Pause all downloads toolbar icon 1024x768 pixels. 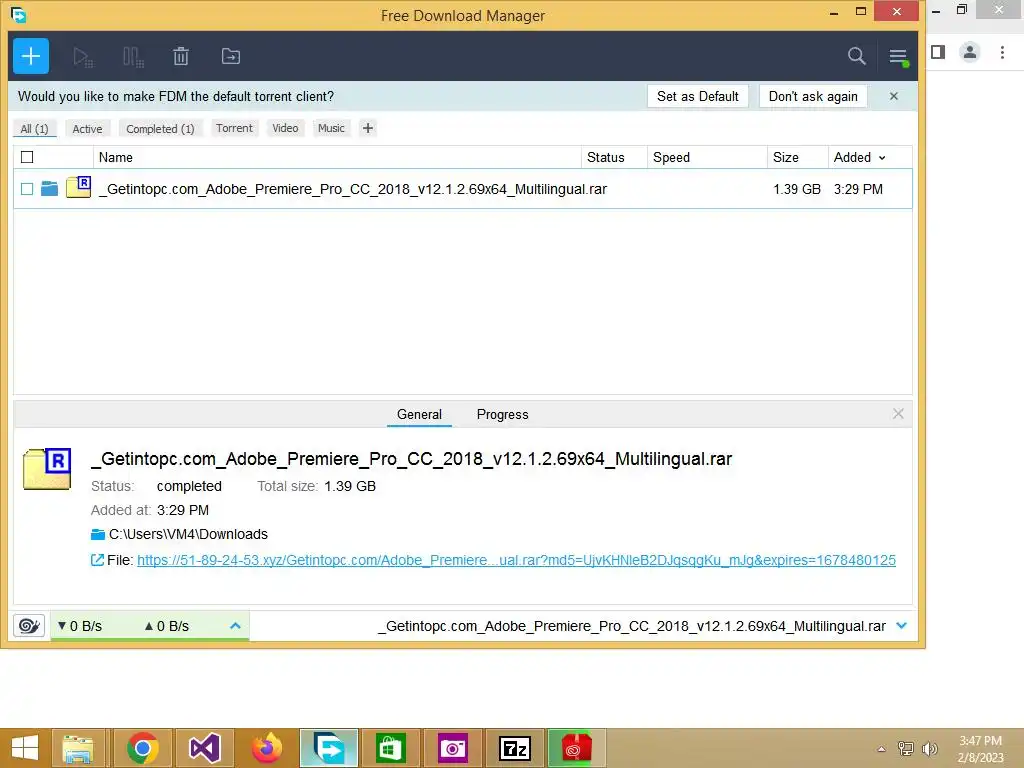(133, 57)
